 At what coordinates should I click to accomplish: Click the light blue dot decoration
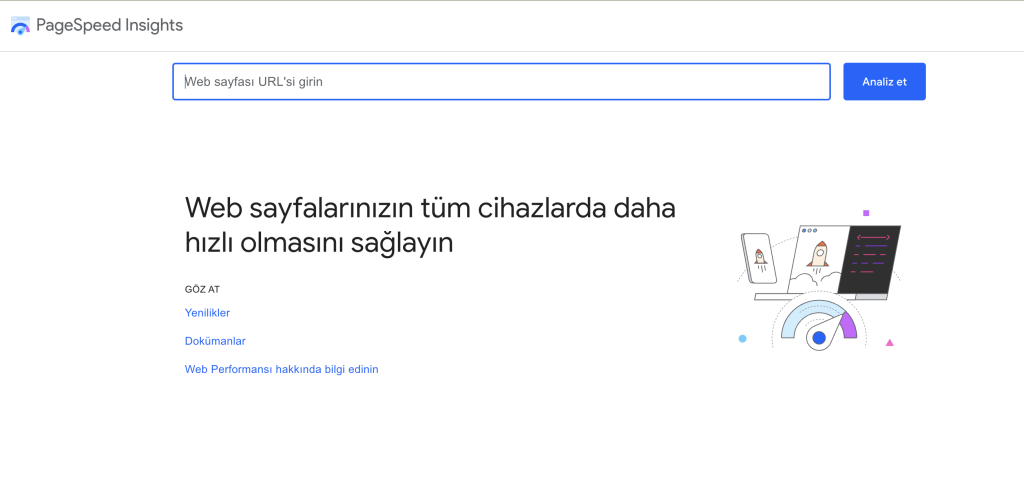coord(742,339)
